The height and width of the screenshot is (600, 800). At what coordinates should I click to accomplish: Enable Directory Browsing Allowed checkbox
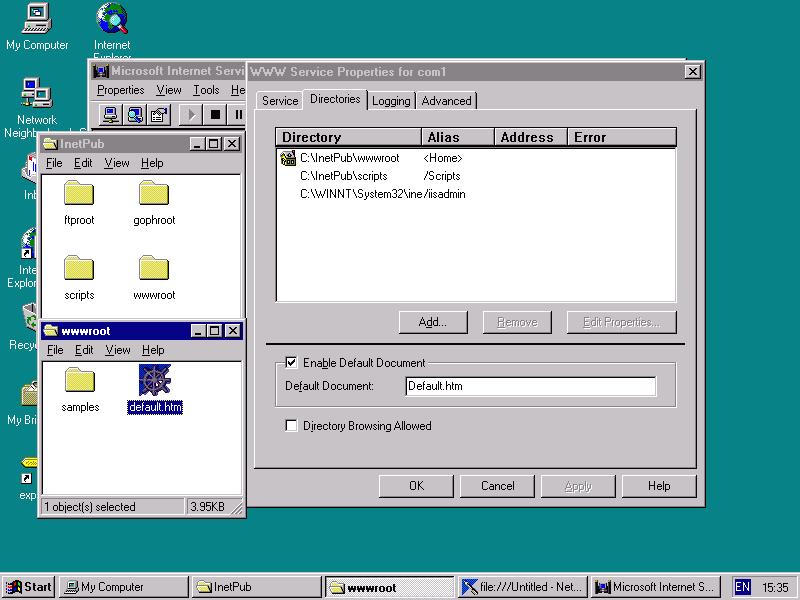pos(292,426)
